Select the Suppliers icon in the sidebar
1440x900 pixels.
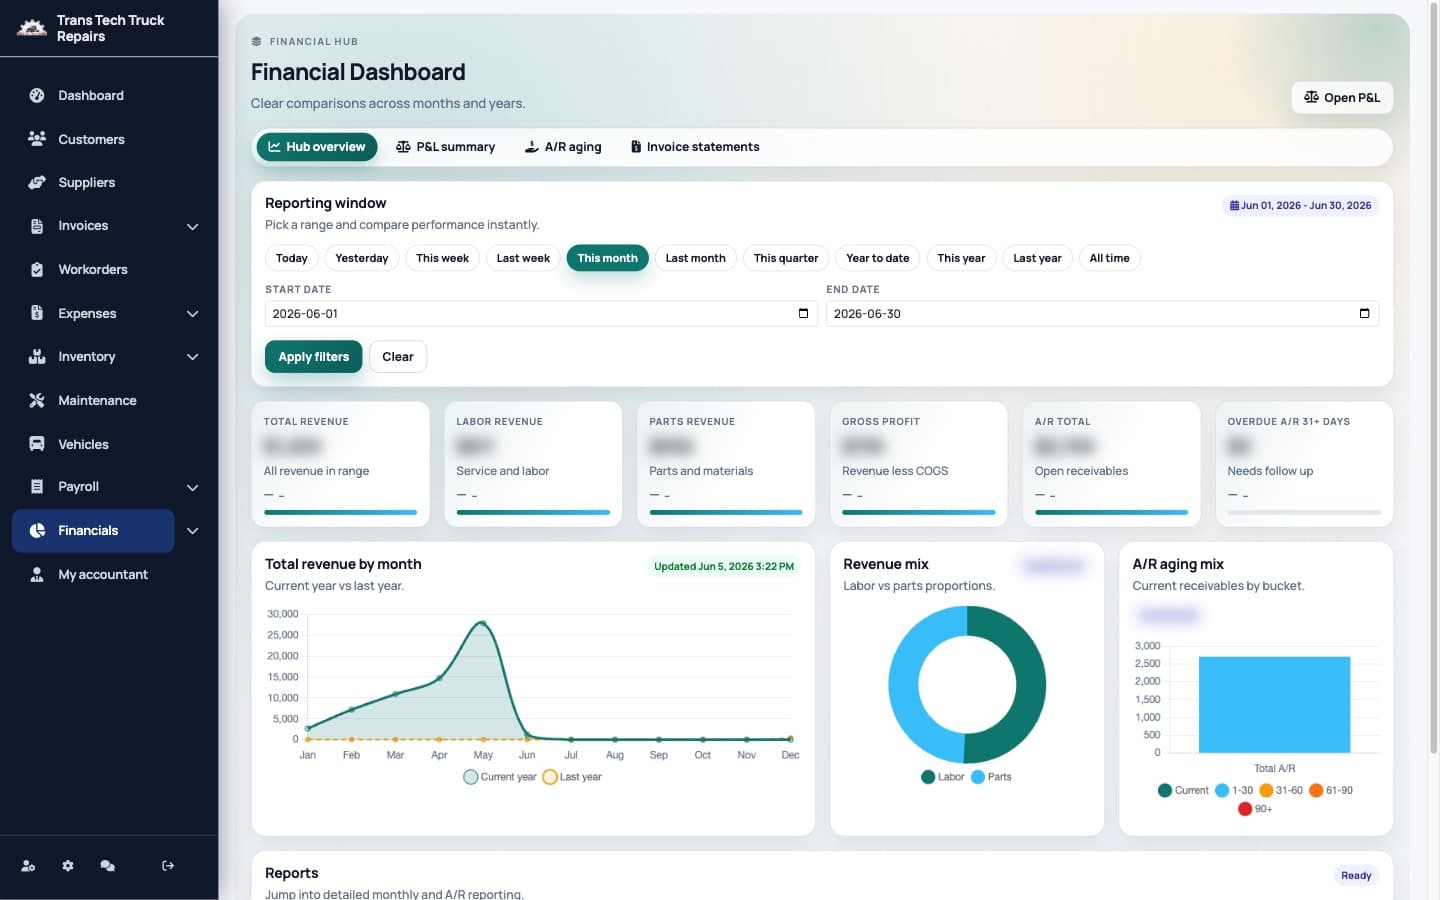[x=37, y=183]
